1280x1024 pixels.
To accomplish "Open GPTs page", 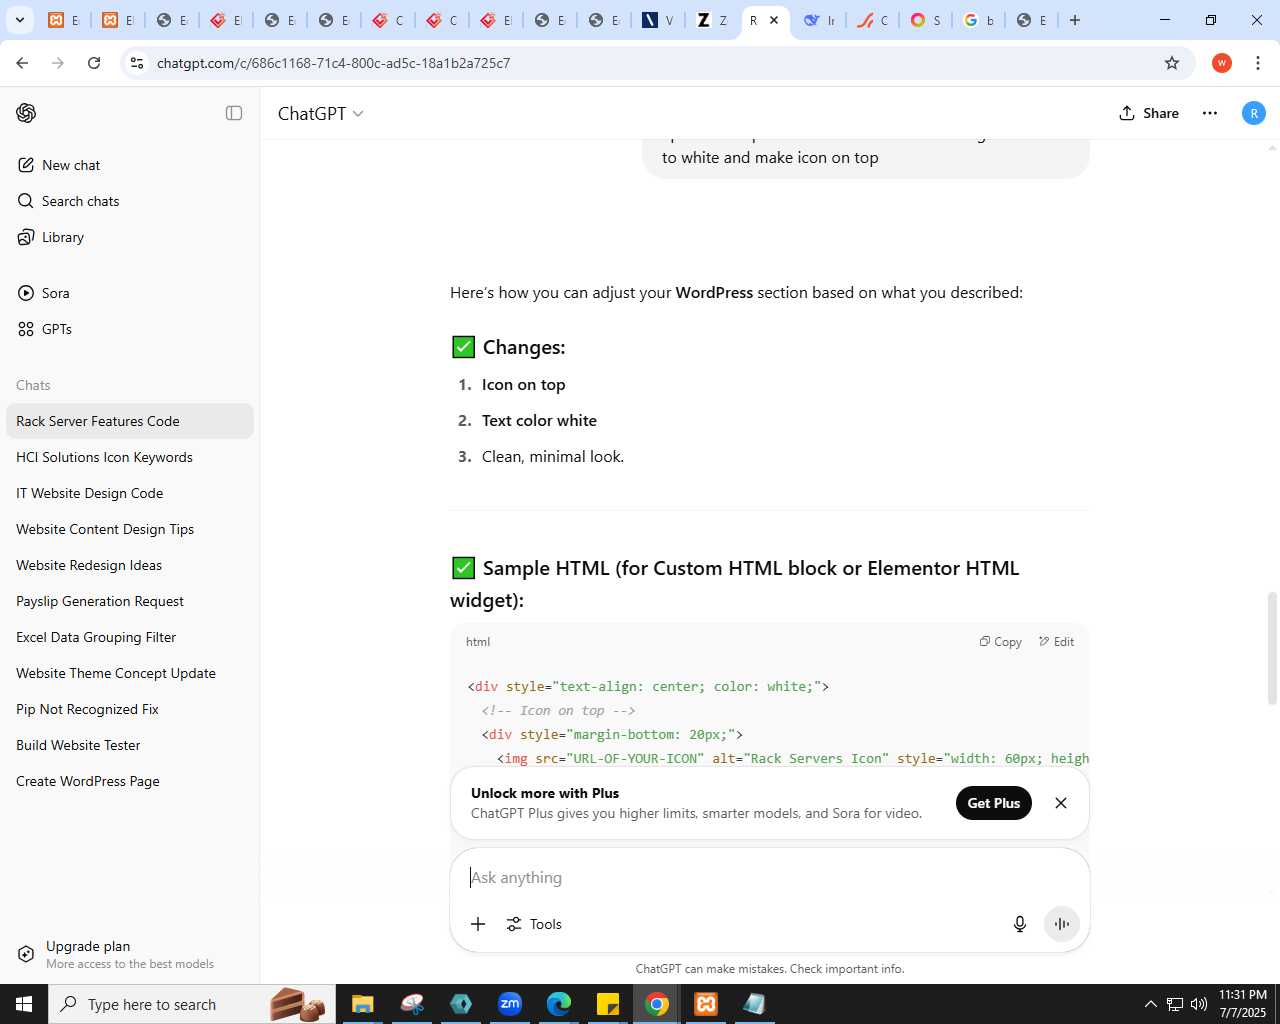I will (130, 329).
